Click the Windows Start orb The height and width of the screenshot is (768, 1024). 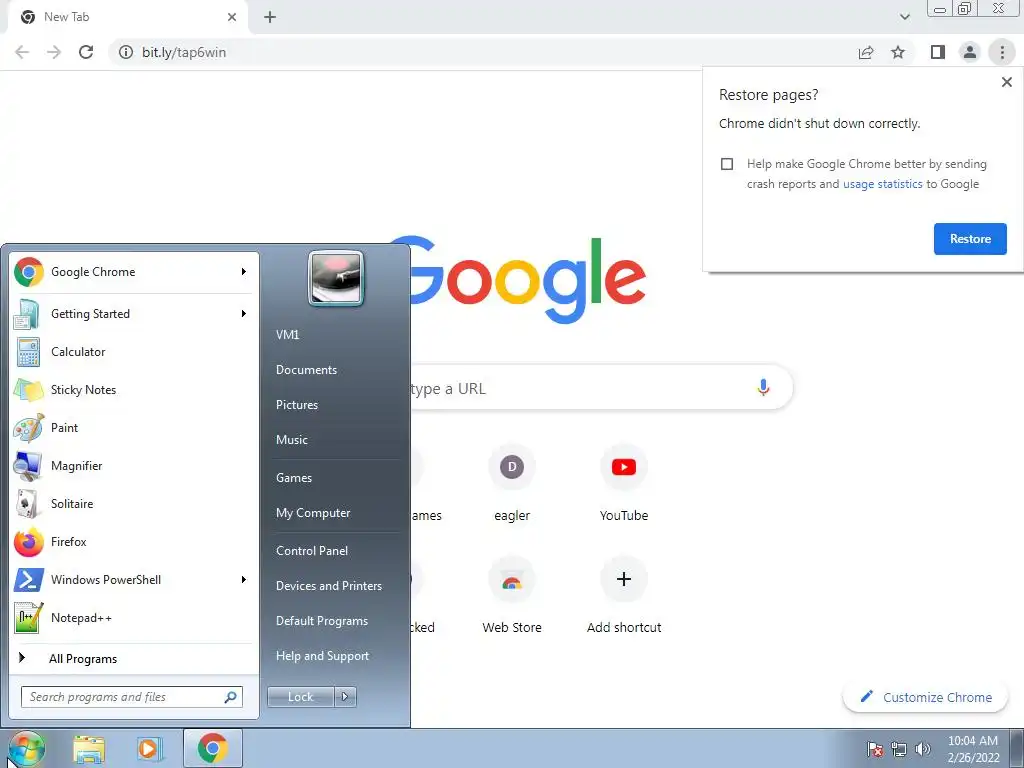click(25, 749)
